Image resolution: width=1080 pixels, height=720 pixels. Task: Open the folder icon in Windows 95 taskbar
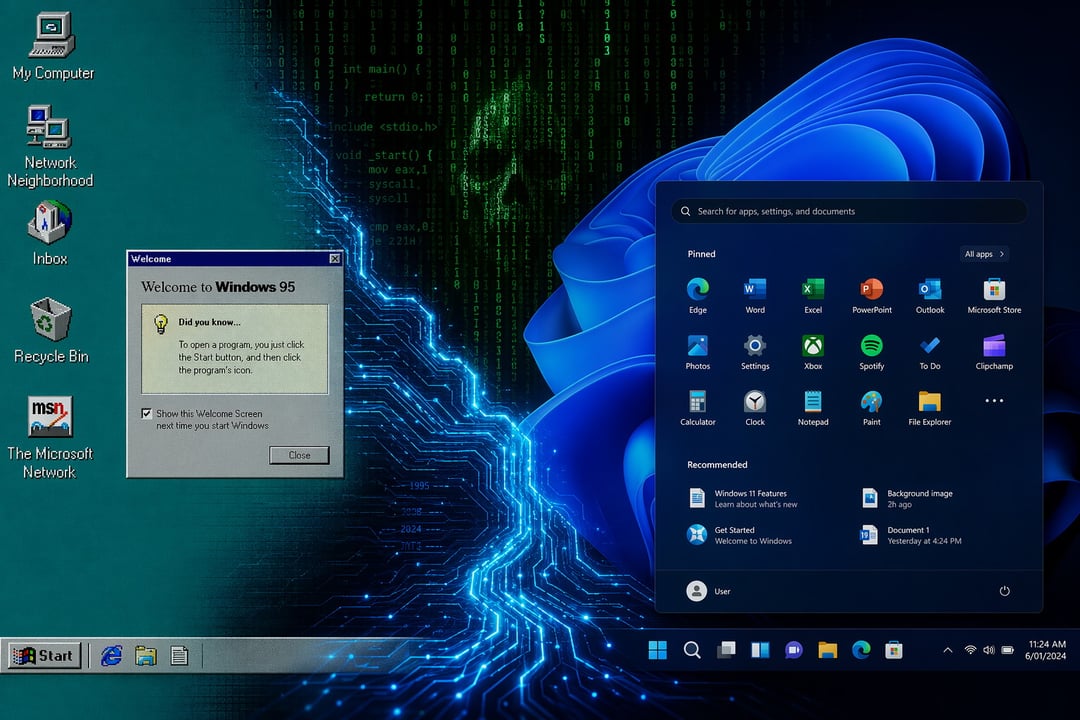click(x=145, y=655)
